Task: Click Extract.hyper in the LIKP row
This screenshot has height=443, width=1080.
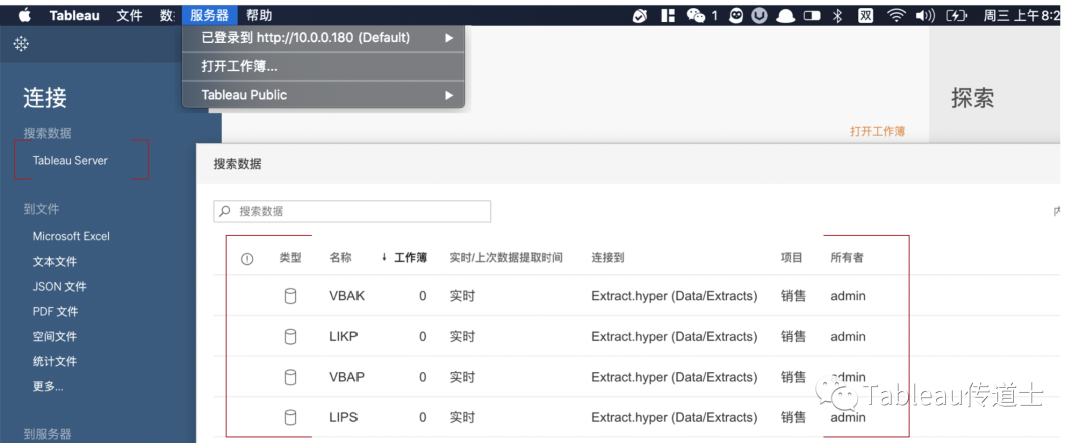Action: (674, 336)
